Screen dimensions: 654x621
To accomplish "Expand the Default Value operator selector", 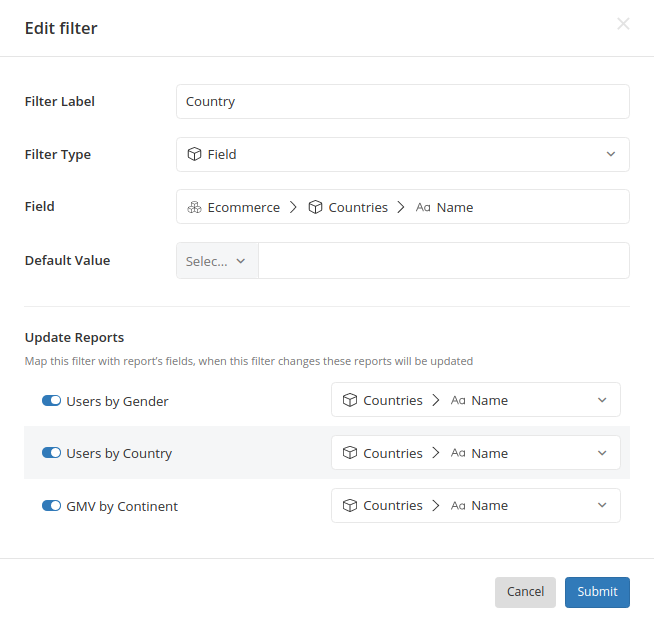I will click(217, 261).
